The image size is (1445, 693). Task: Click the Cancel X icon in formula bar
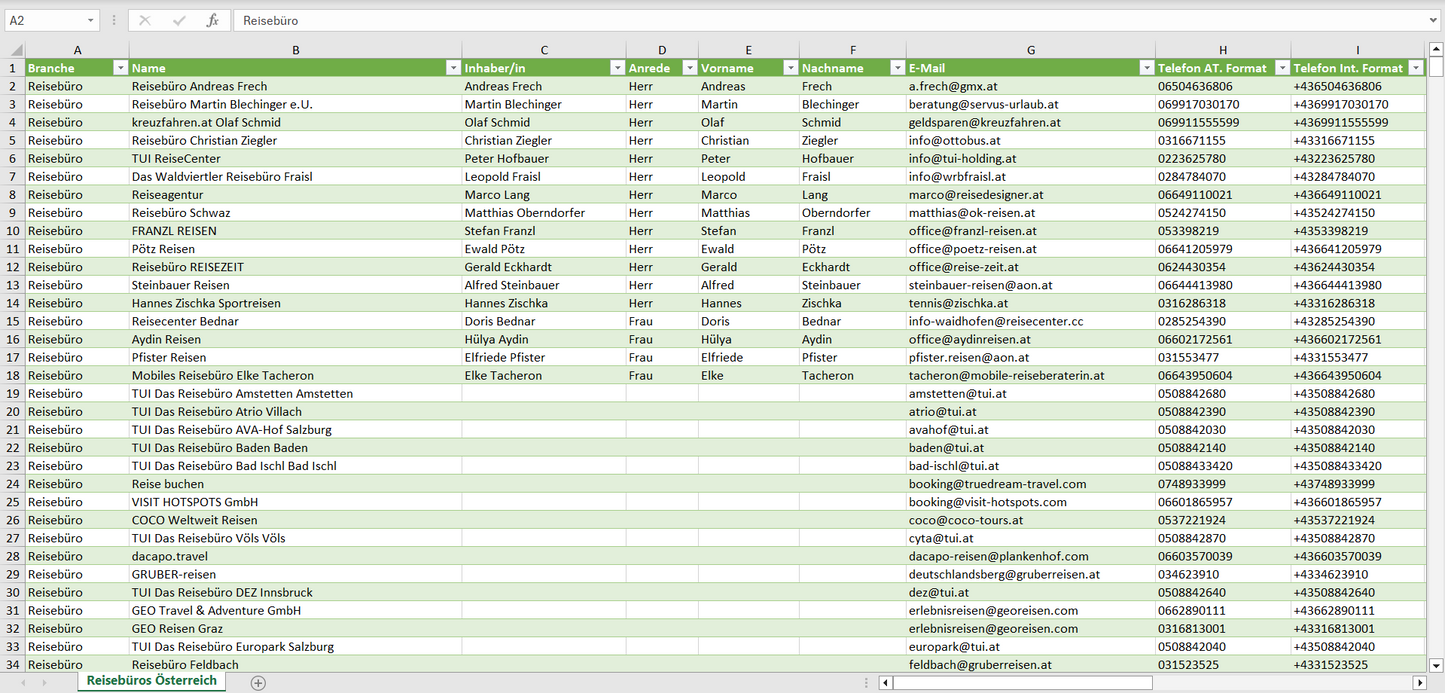click(x=145, y=20)
